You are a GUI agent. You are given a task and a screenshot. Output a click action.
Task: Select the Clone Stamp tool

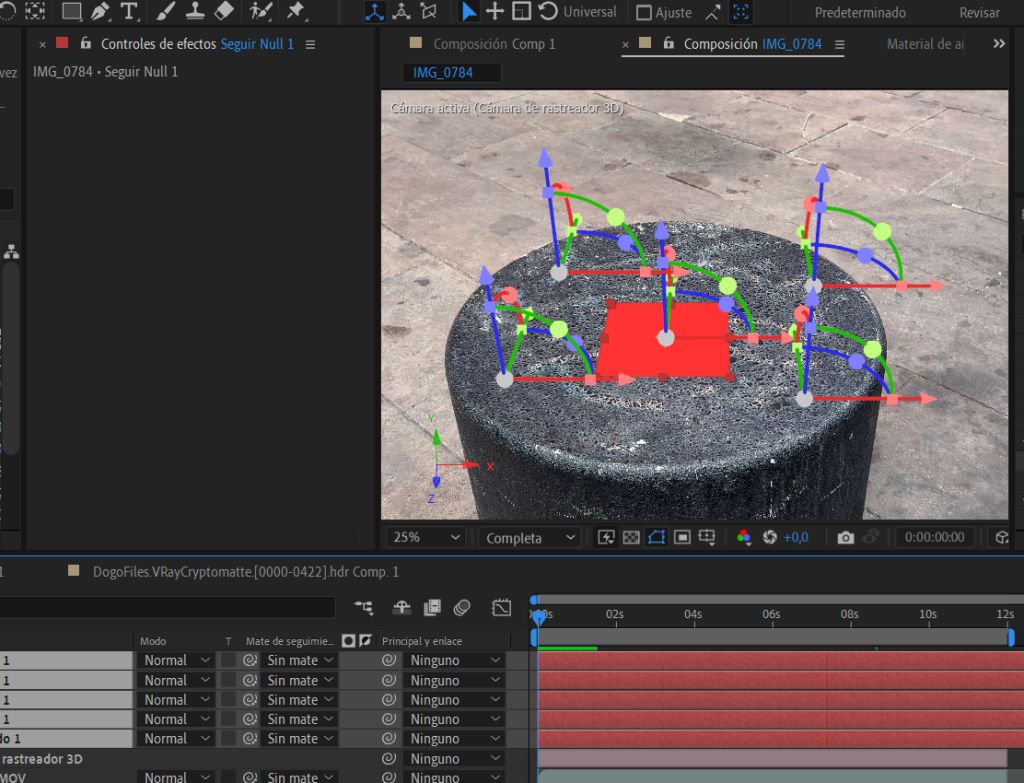tap(194, 12)
